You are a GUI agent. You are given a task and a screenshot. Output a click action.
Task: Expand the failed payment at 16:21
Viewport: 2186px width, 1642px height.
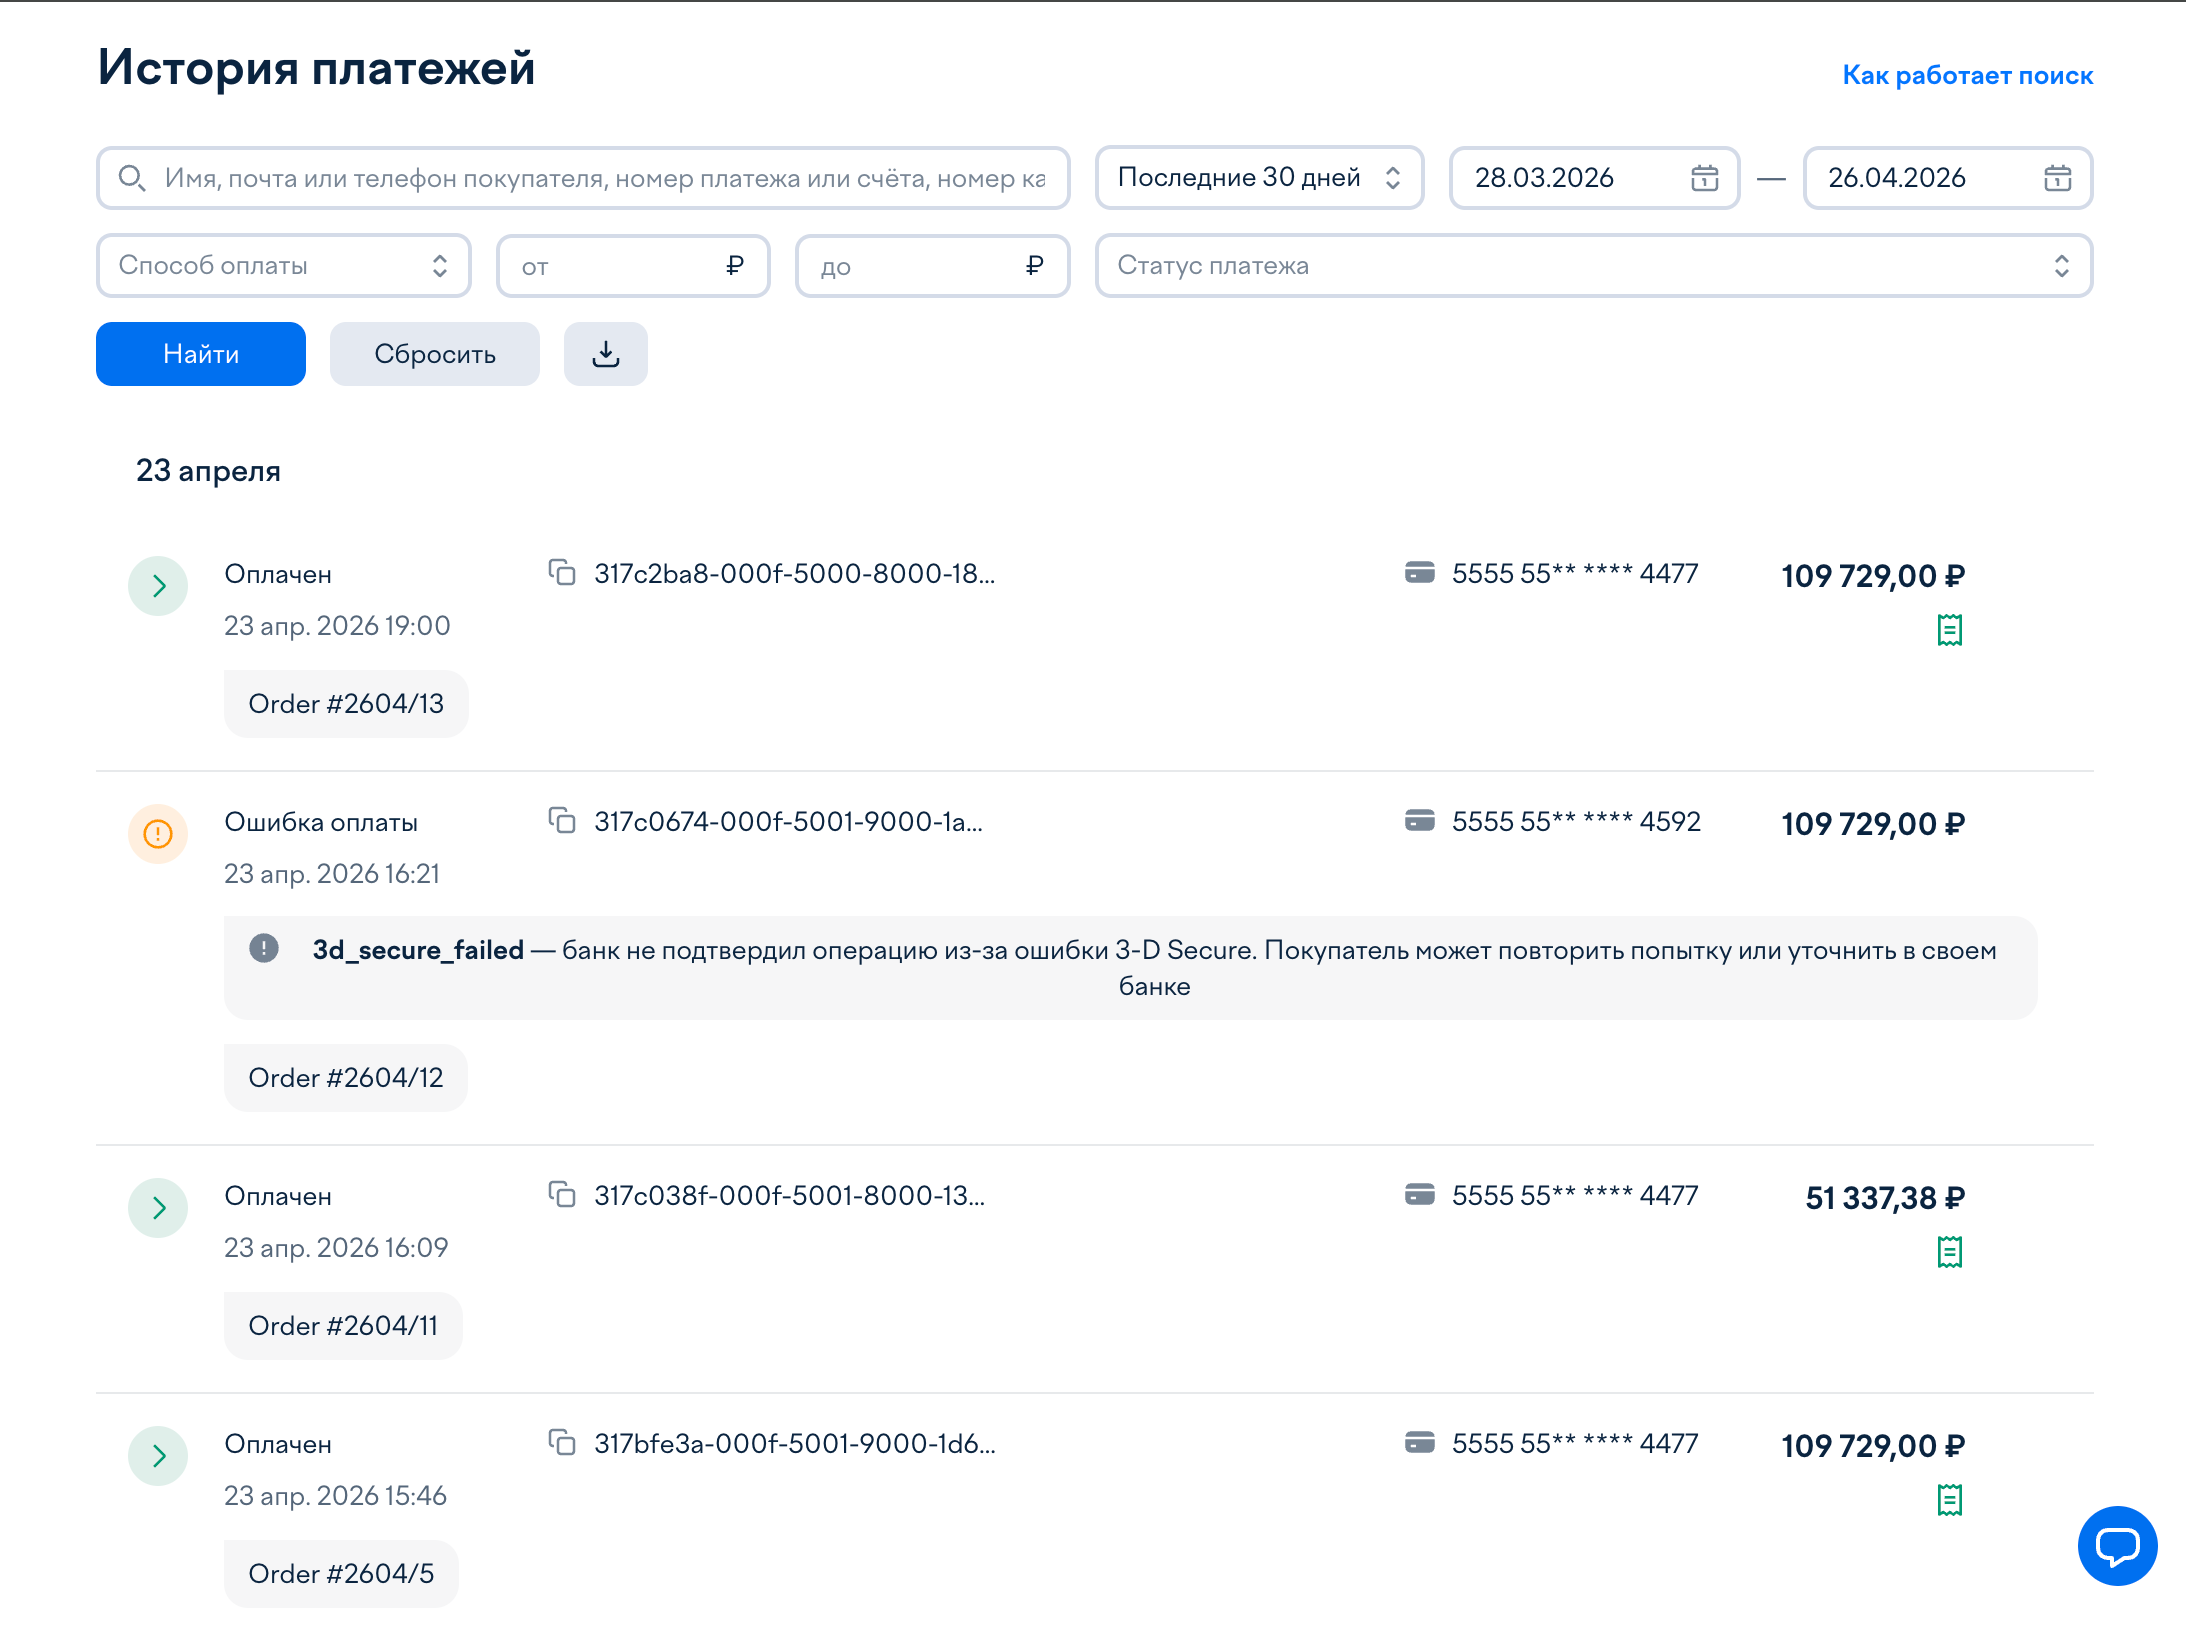(x=158, y=834)
